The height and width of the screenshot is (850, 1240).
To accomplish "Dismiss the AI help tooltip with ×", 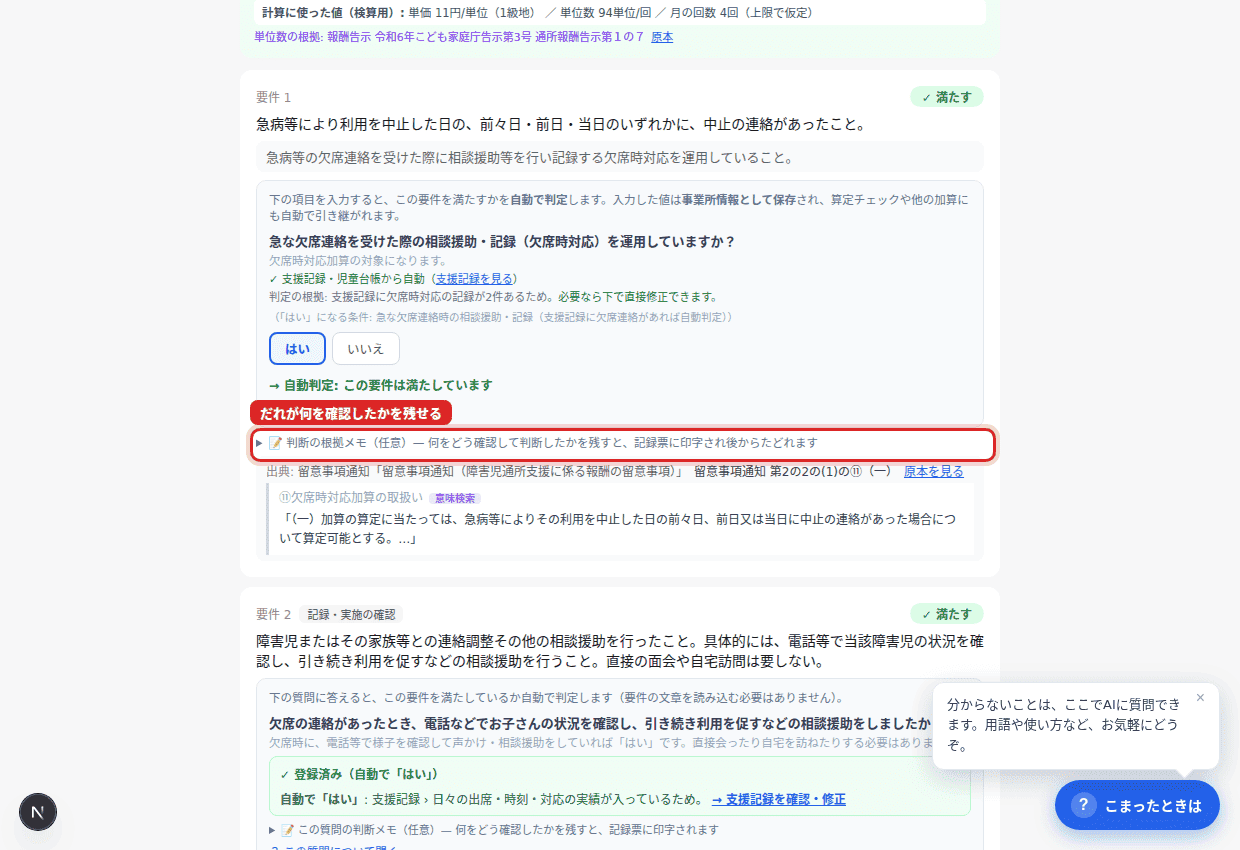I will (1200, 698).
